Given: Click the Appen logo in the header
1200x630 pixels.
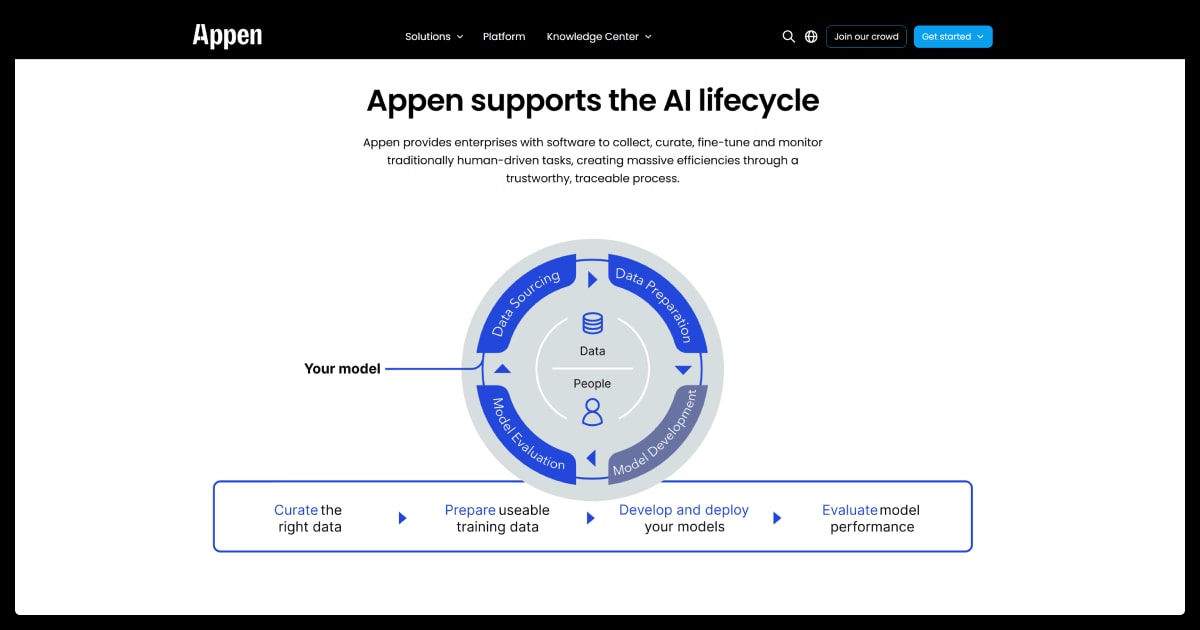Looking at the screenshot, I should click(227, 36).
